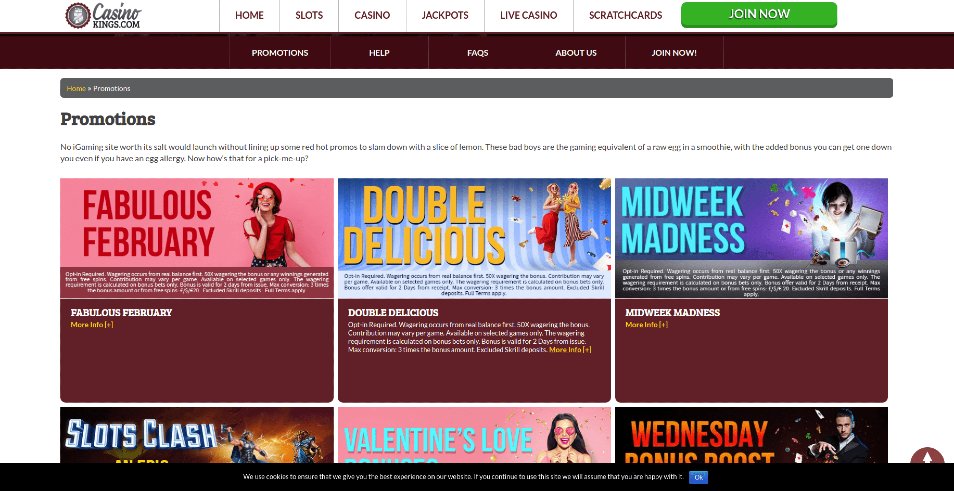Viewport: 954px width, 491px height.
Task: Open the Fabulous February banner
Action: pyautogui.click(x=197, y=238)
